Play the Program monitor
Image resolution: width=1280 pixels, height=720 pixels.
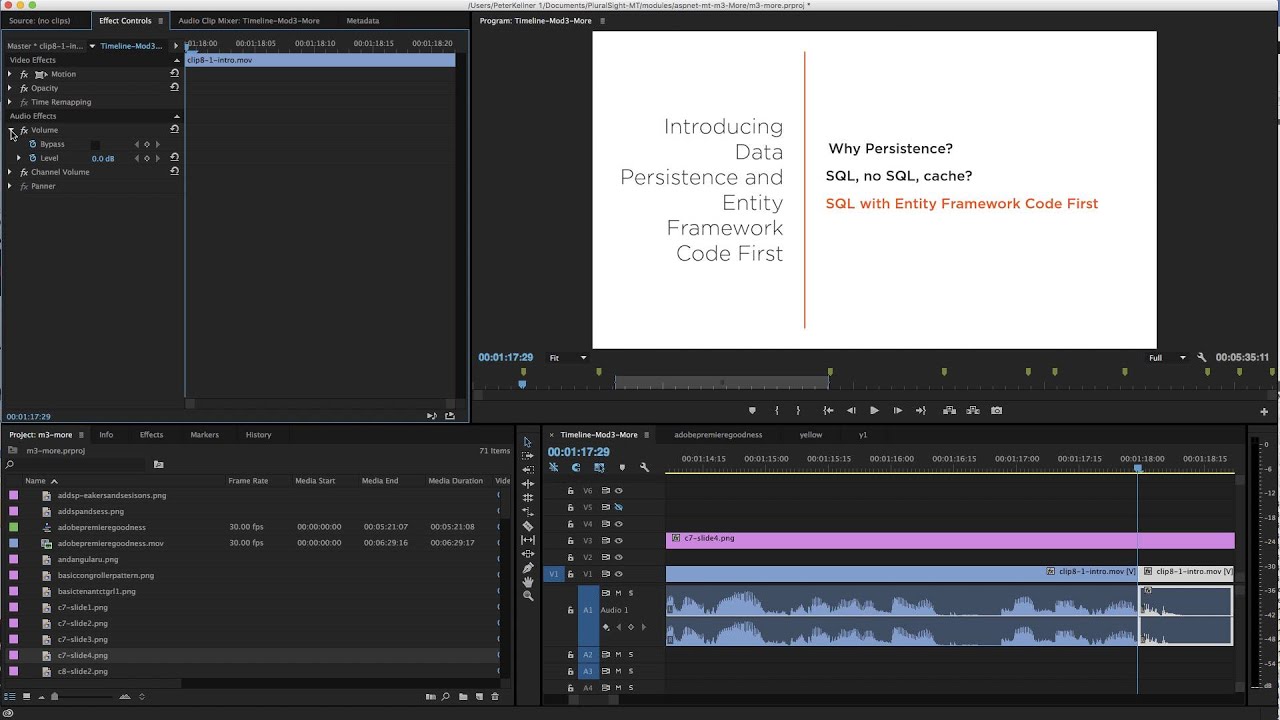tap(874, 410)
